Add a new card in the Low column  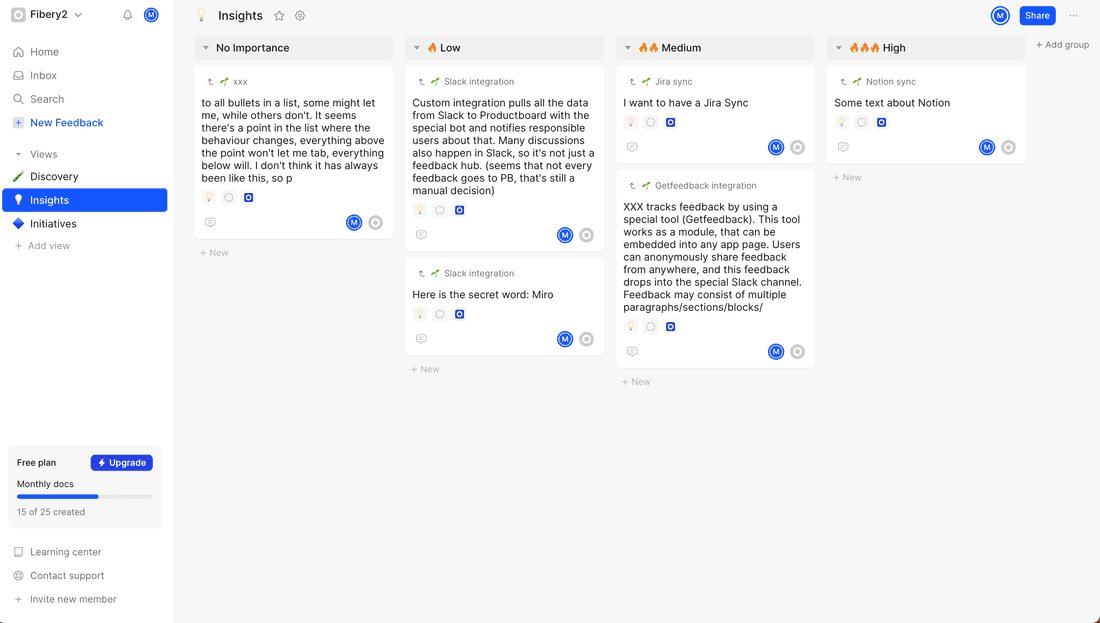click(x=424, y=369)
